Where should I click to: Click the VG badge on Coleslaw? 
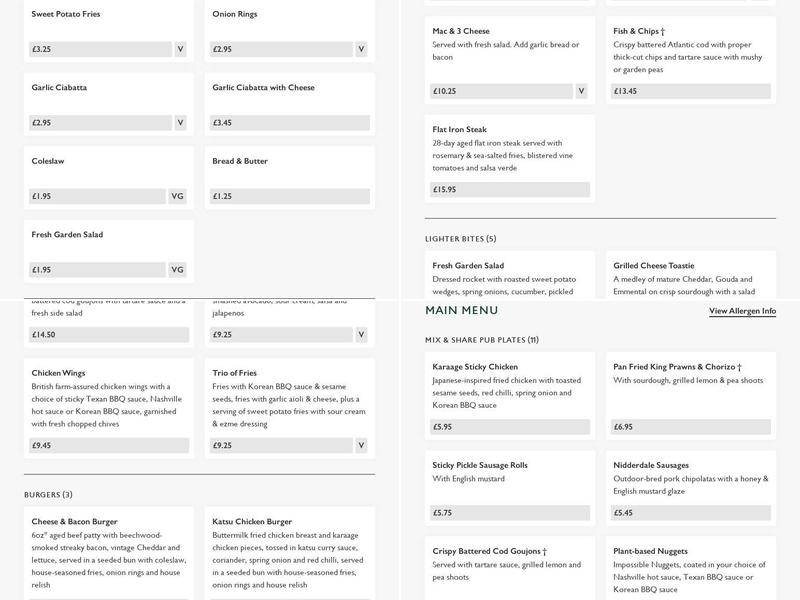[177, 196]
